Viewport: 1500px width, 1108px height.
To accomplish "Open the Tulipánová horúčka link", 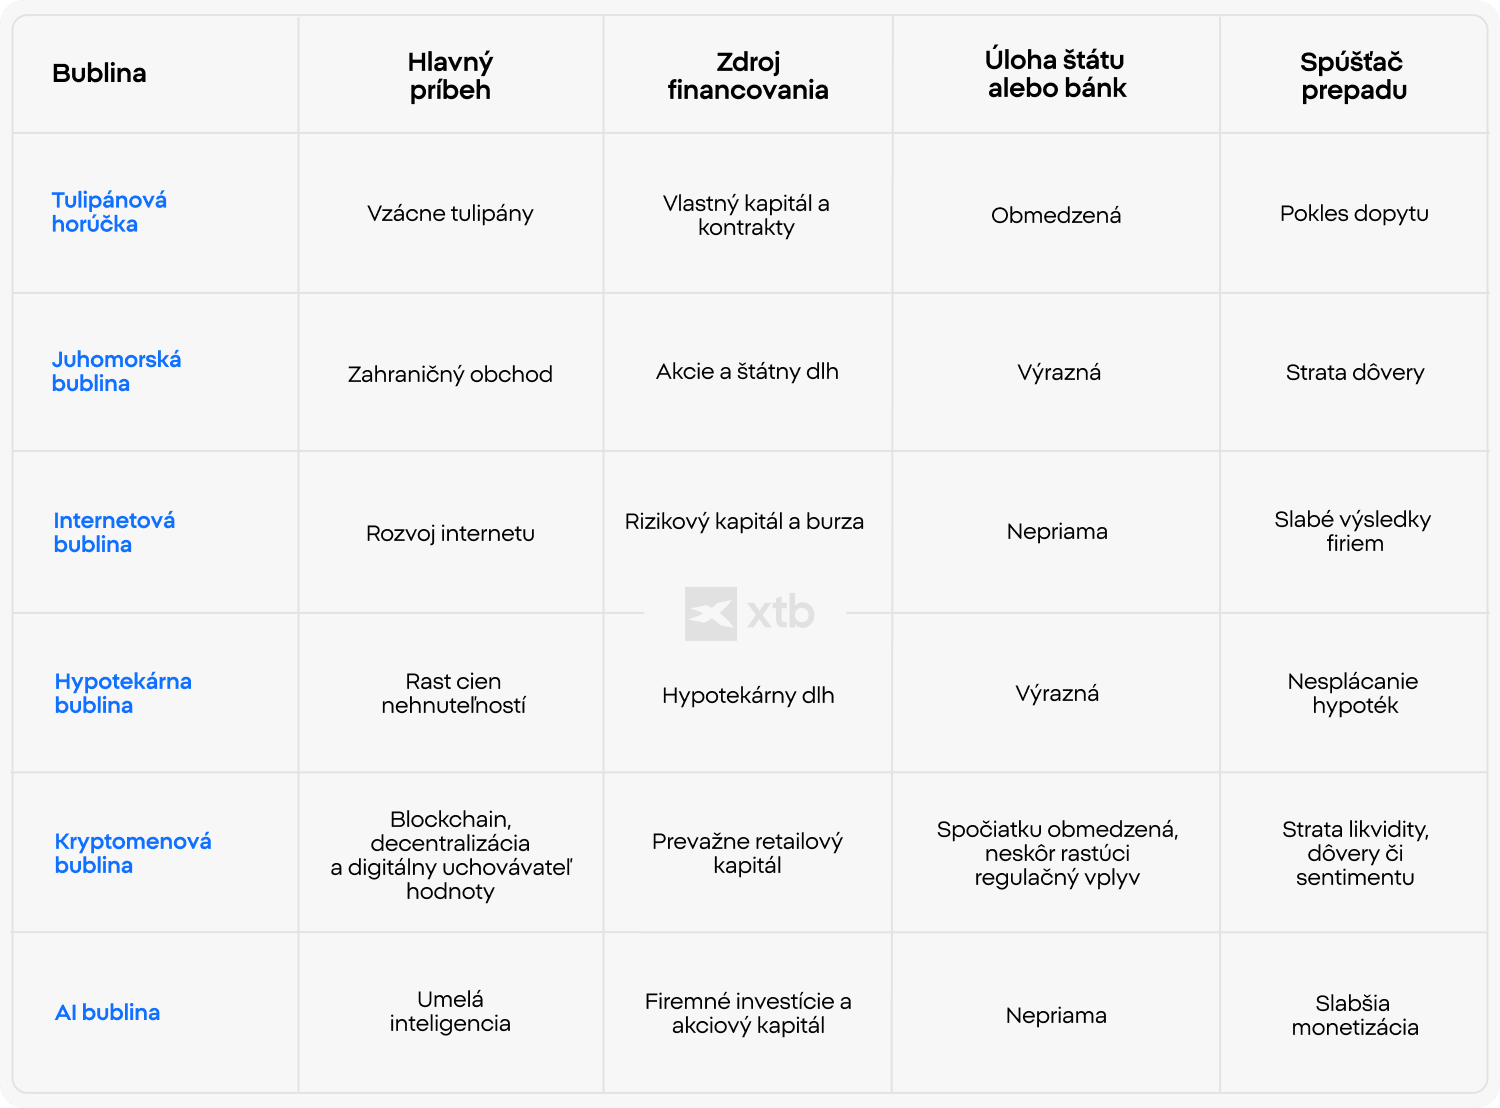I will click(109, 212).
